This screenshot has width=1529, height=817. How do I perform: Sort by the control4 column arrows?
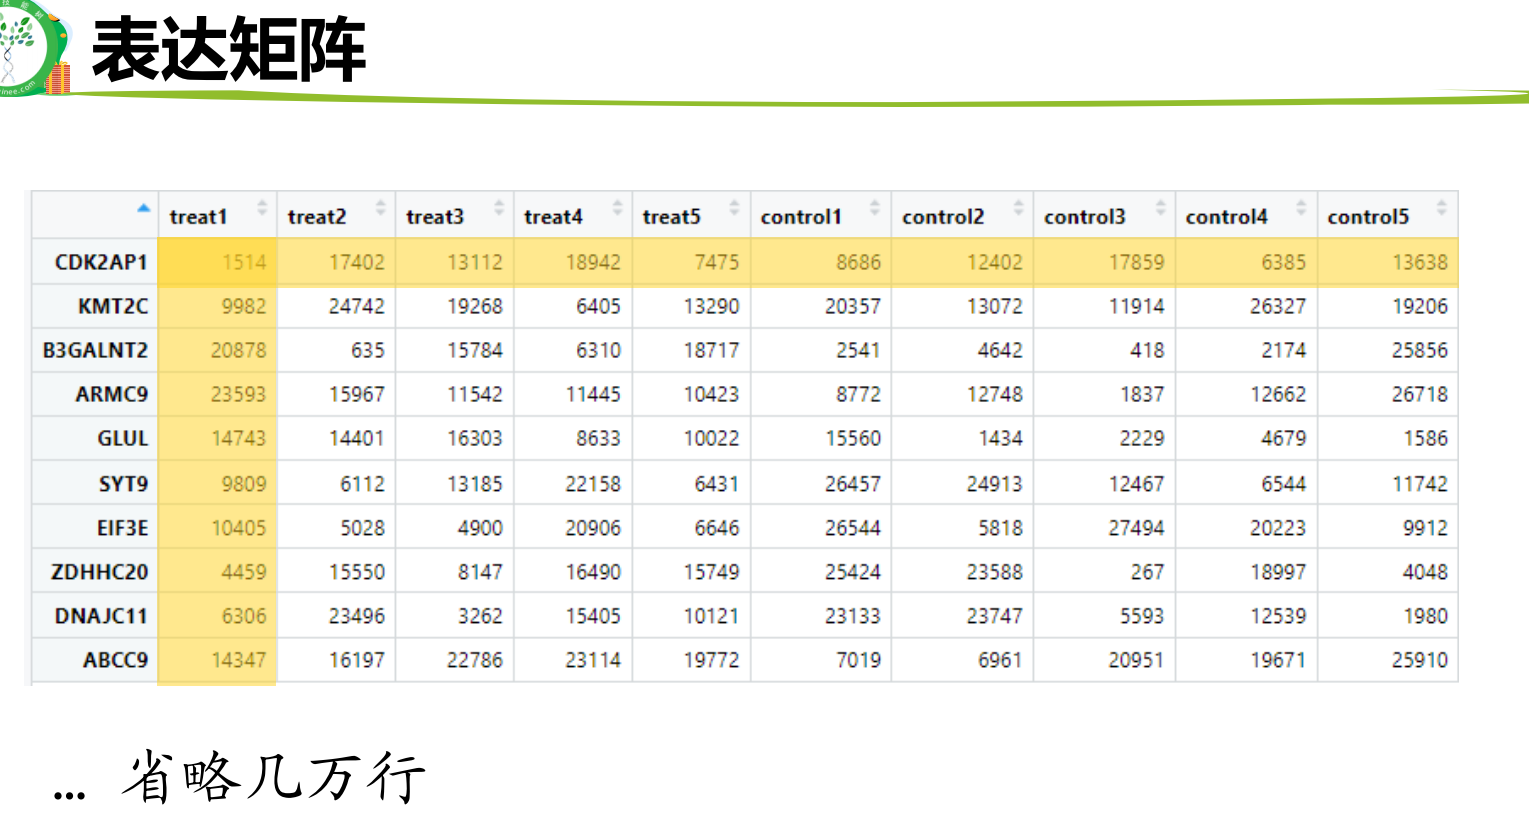click(1301, 208)
